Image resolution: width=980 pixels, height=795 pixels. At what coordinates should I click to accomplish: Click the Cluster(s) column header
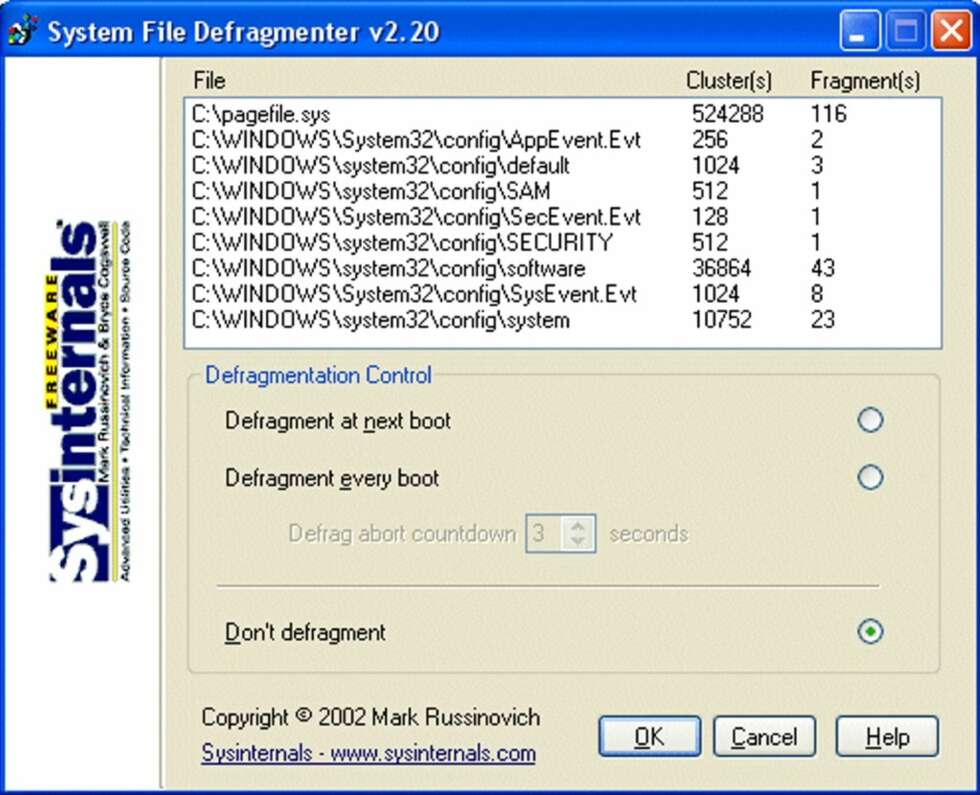pyautogui.click(x=729, y=81)
